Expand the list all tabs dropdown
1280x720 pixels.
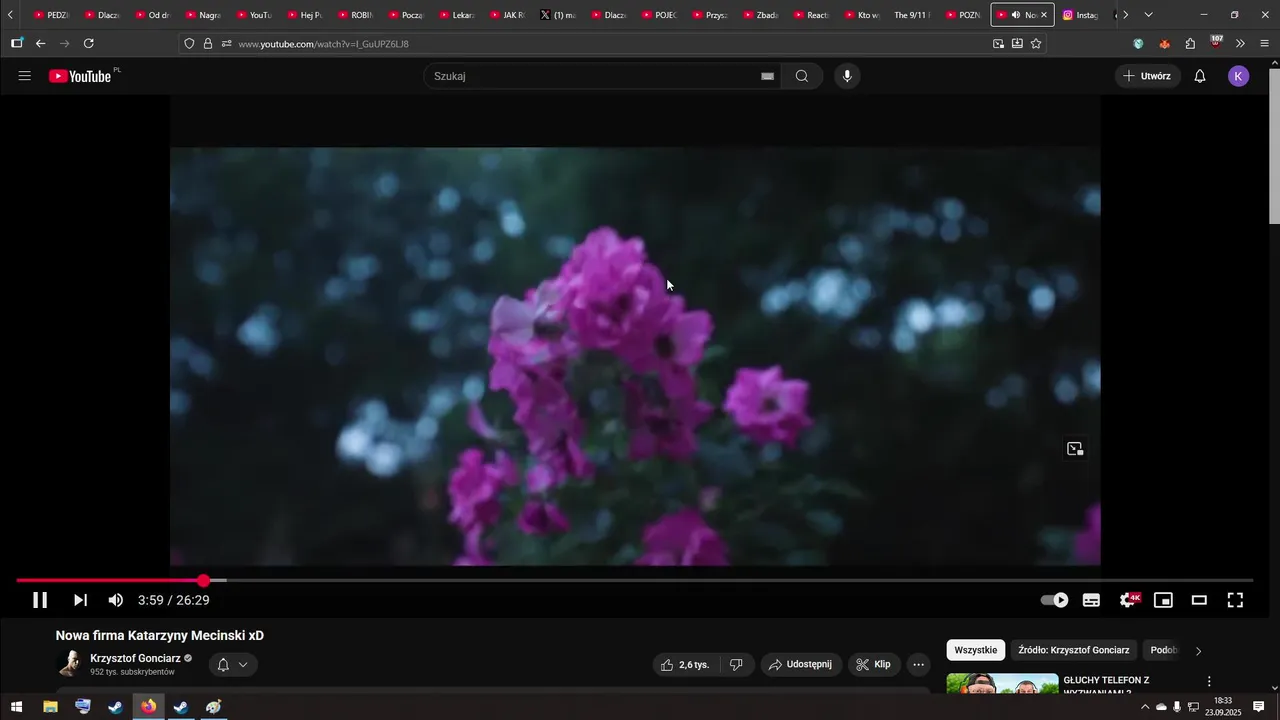click(1148, 15)
